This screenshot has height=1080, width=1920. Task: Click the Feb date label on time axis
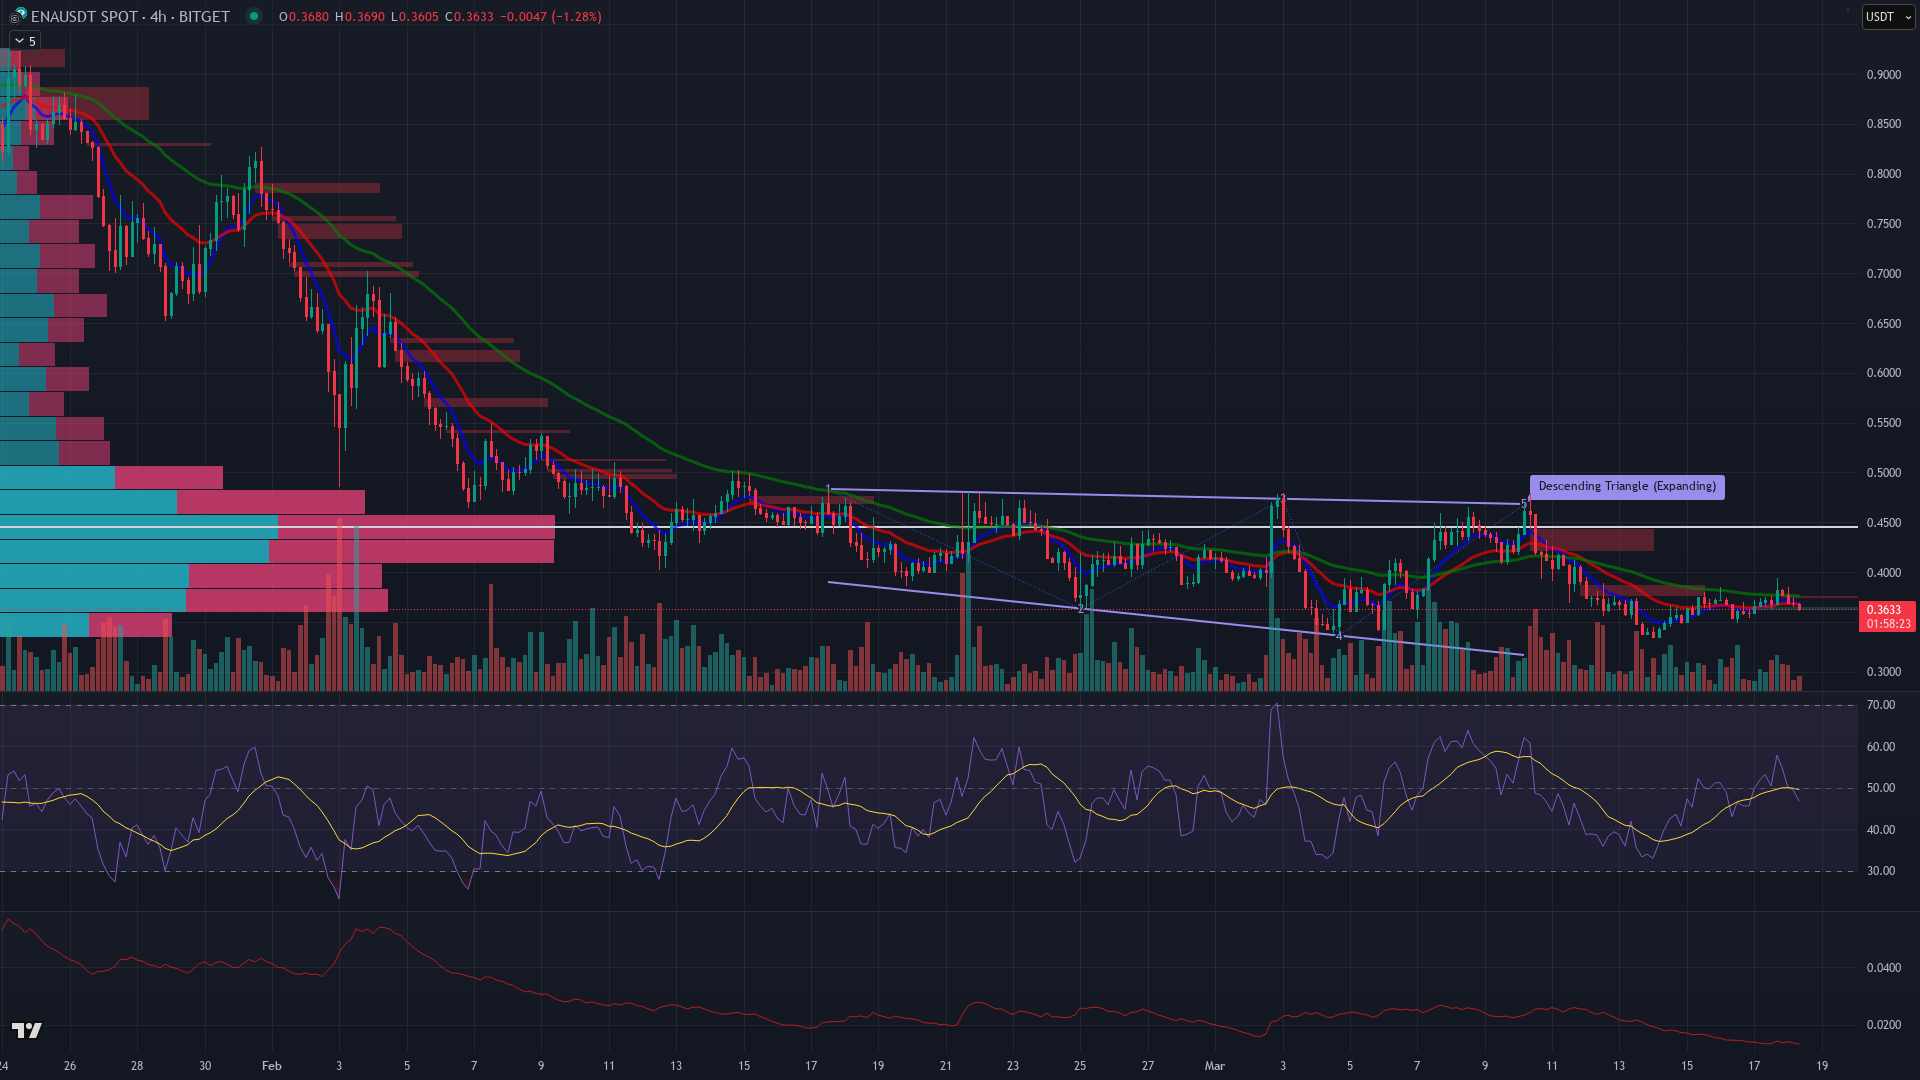click(x=271, y=1066)
